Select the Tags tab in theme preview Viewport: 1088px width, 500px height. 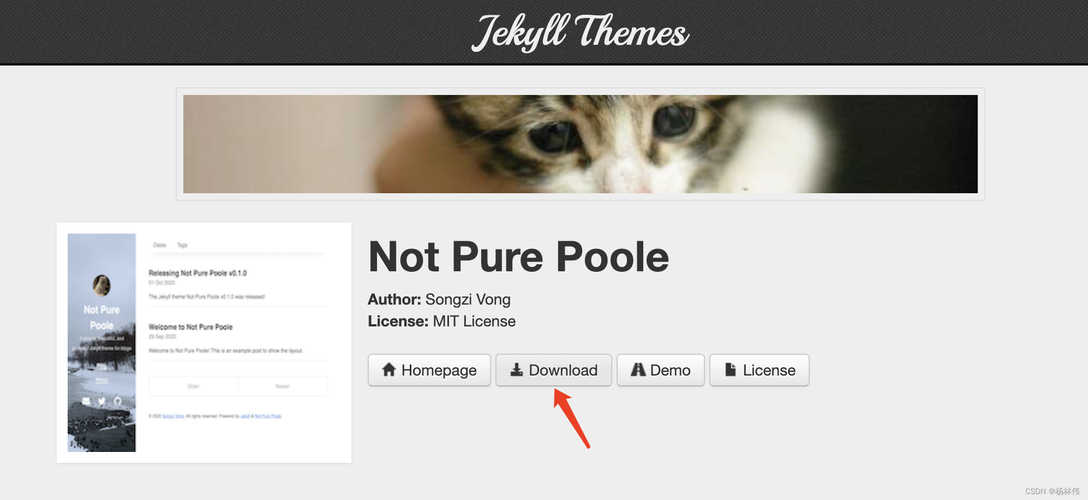[182, 245]
